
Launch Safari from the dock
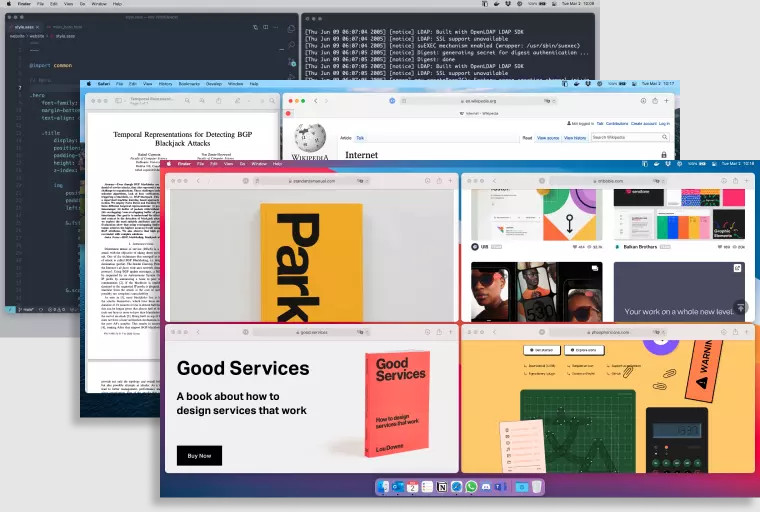tap(457, 487)
